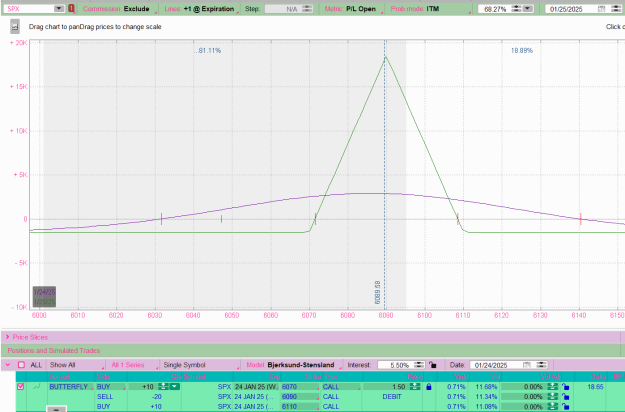This screenshot has height=412, width=625.
Task: Open the 6070 strike dropdown
Action: click(300, 386)
